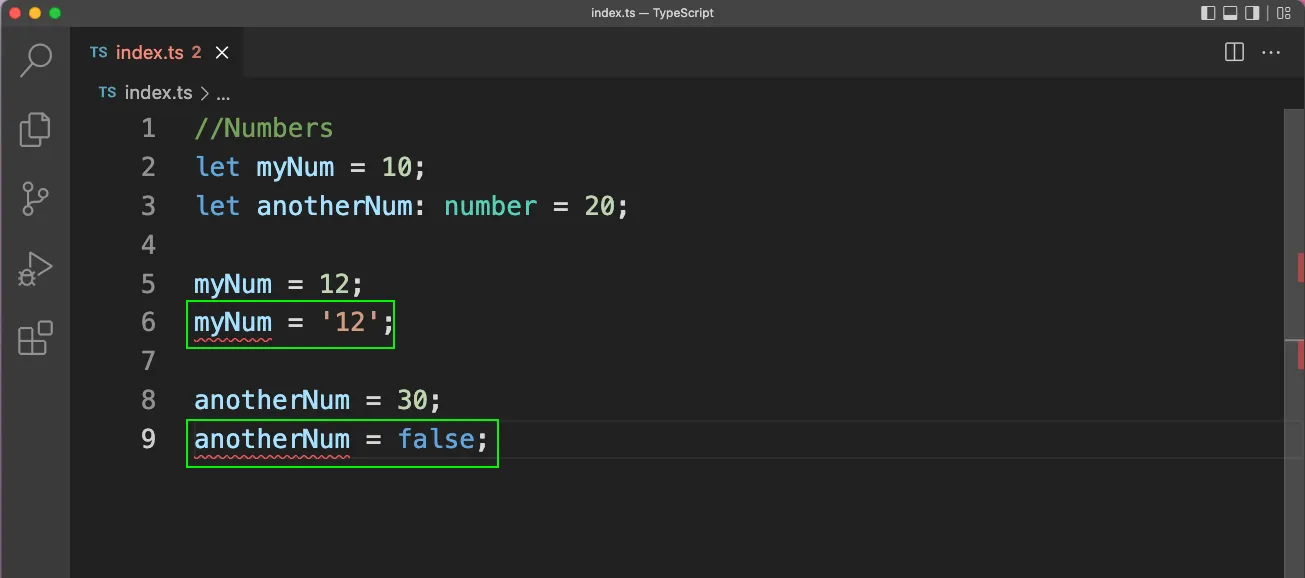
Task: Click the underlined myNum on line 6
Action: click(233, 323)
